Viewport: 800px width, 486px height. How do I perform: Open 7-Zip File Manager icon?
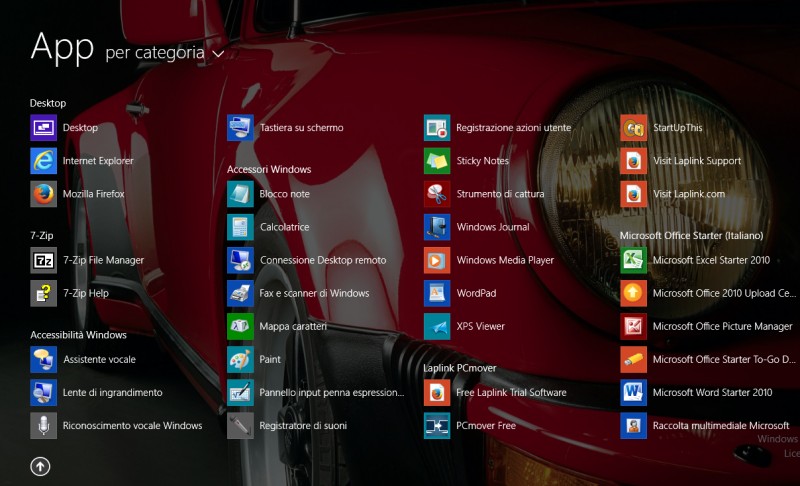pos(43,260)
